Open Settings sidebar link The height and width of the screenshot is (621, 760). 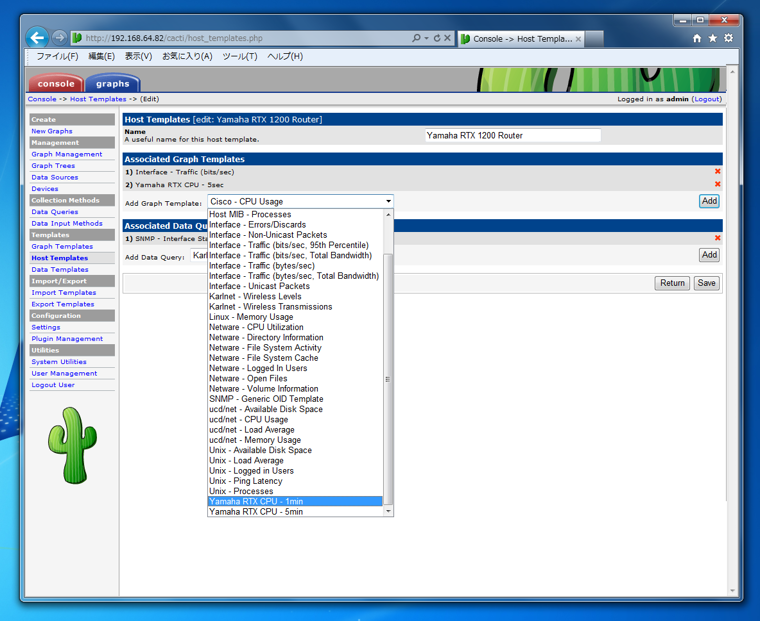pyautogui.click(x=46, y=327)
